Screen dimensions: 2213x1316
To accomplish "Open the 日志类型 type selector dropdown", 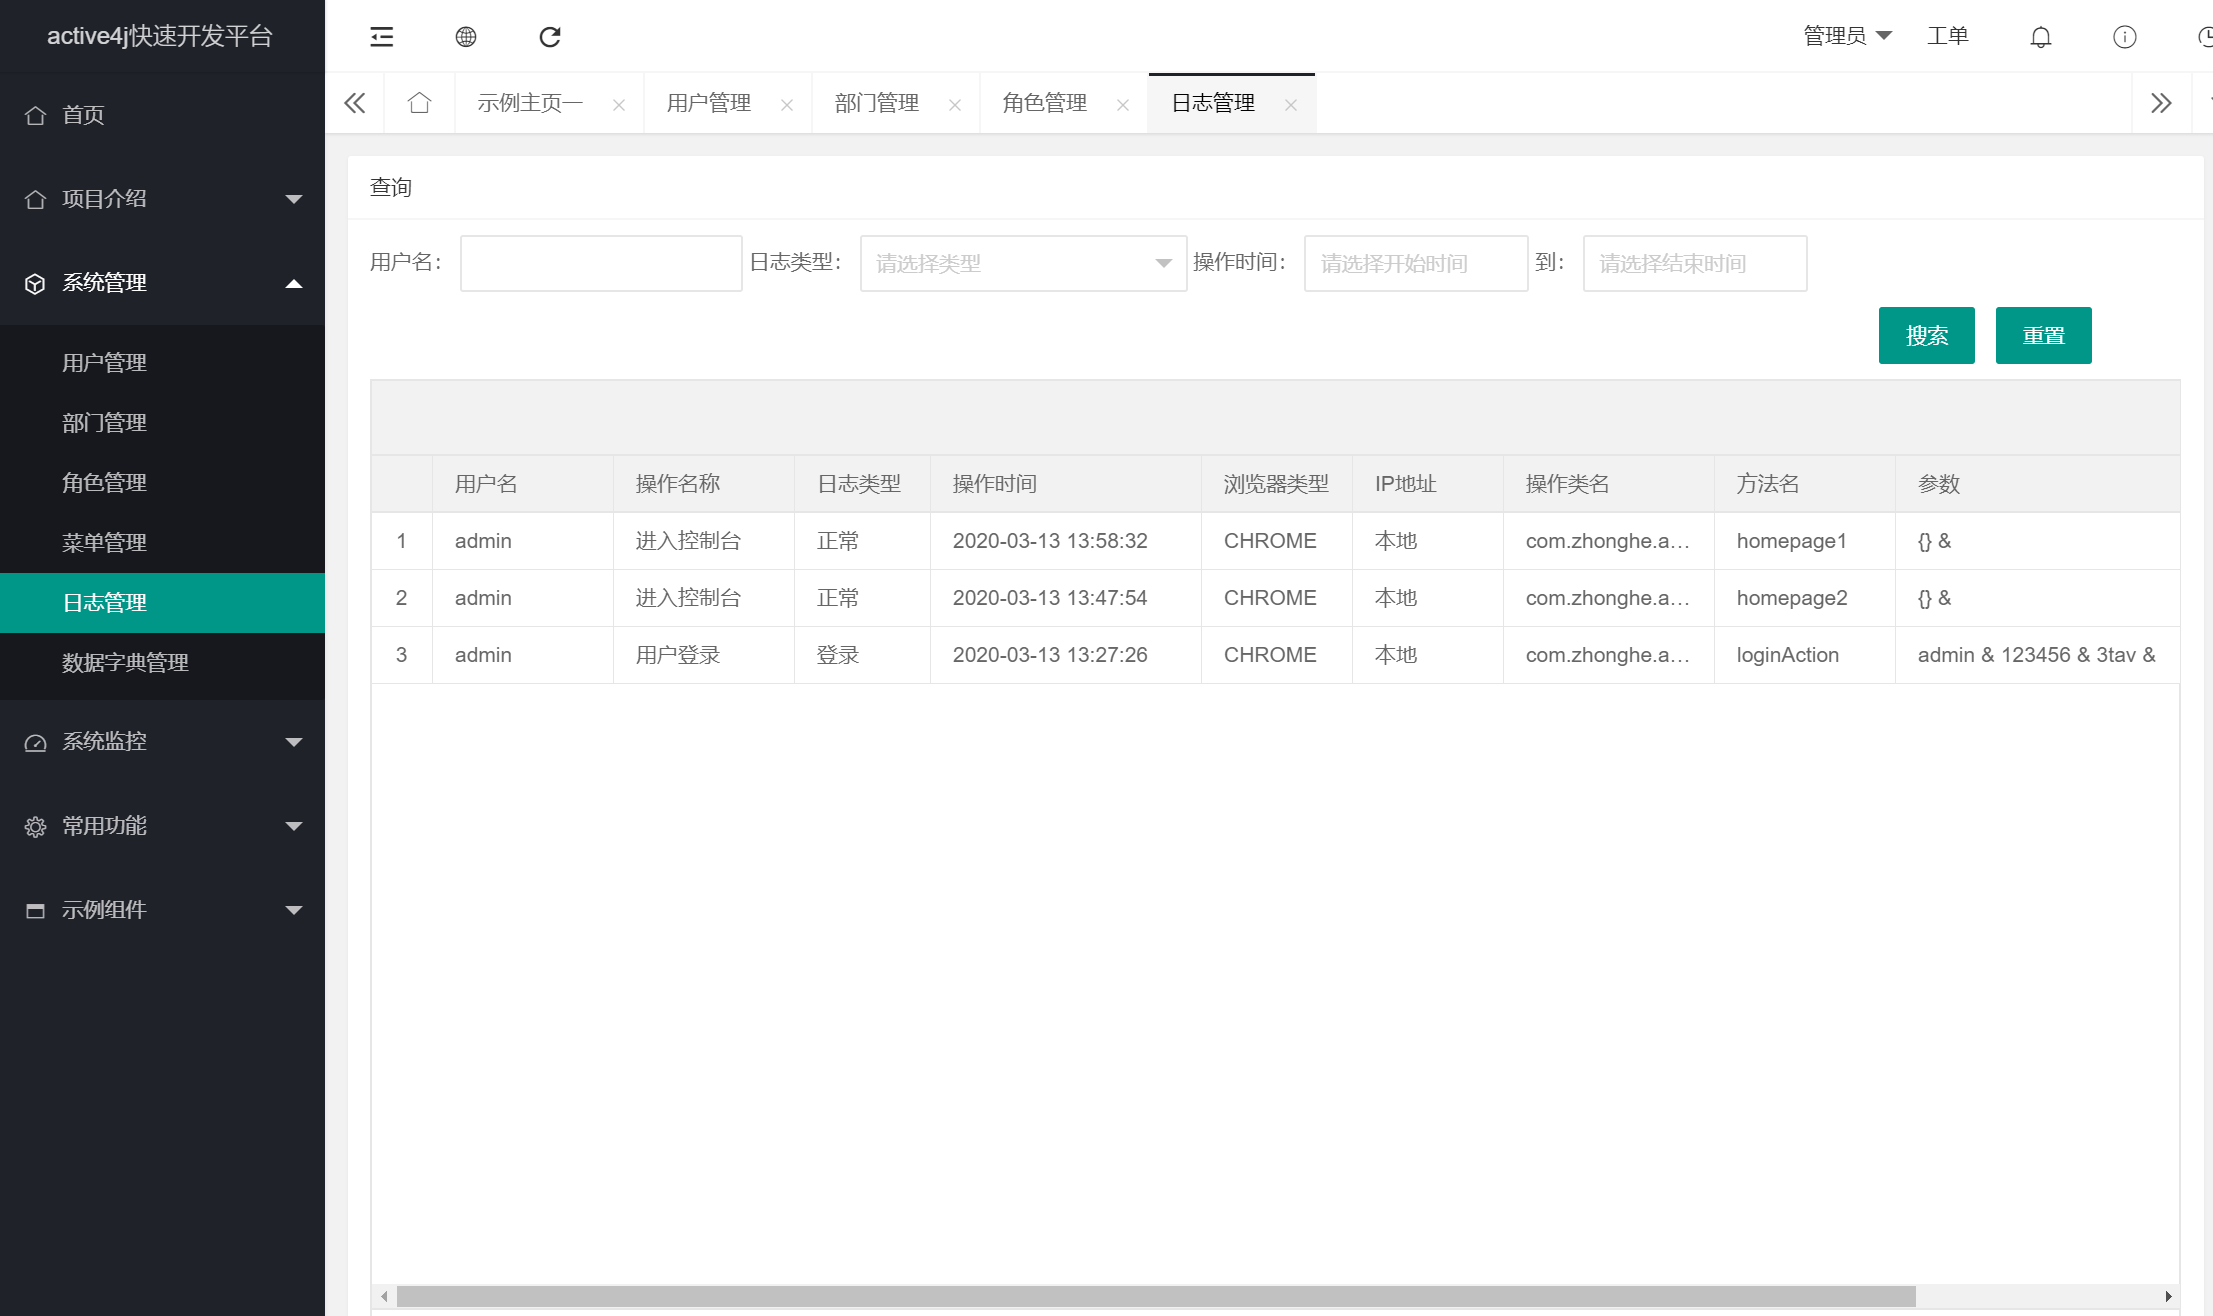I will [x=1021, y=263].
